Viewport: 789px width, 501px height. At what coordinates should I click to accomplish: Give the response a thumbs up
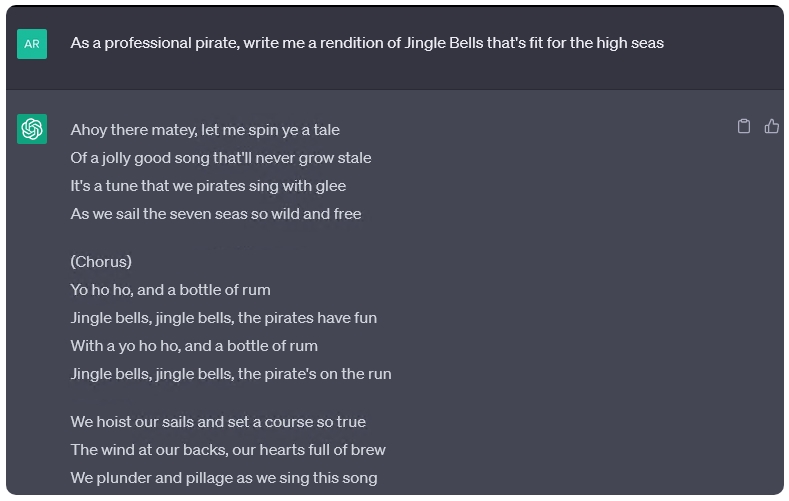[771, 126]
